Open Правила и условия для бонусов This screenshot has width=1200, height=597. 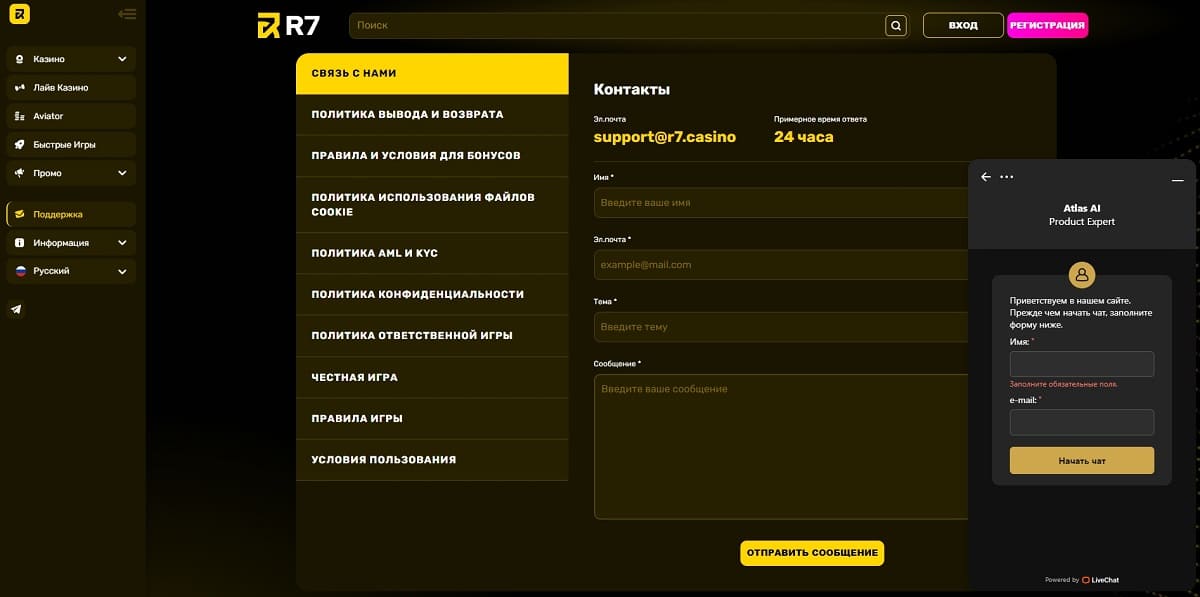[x=432, y=156]
